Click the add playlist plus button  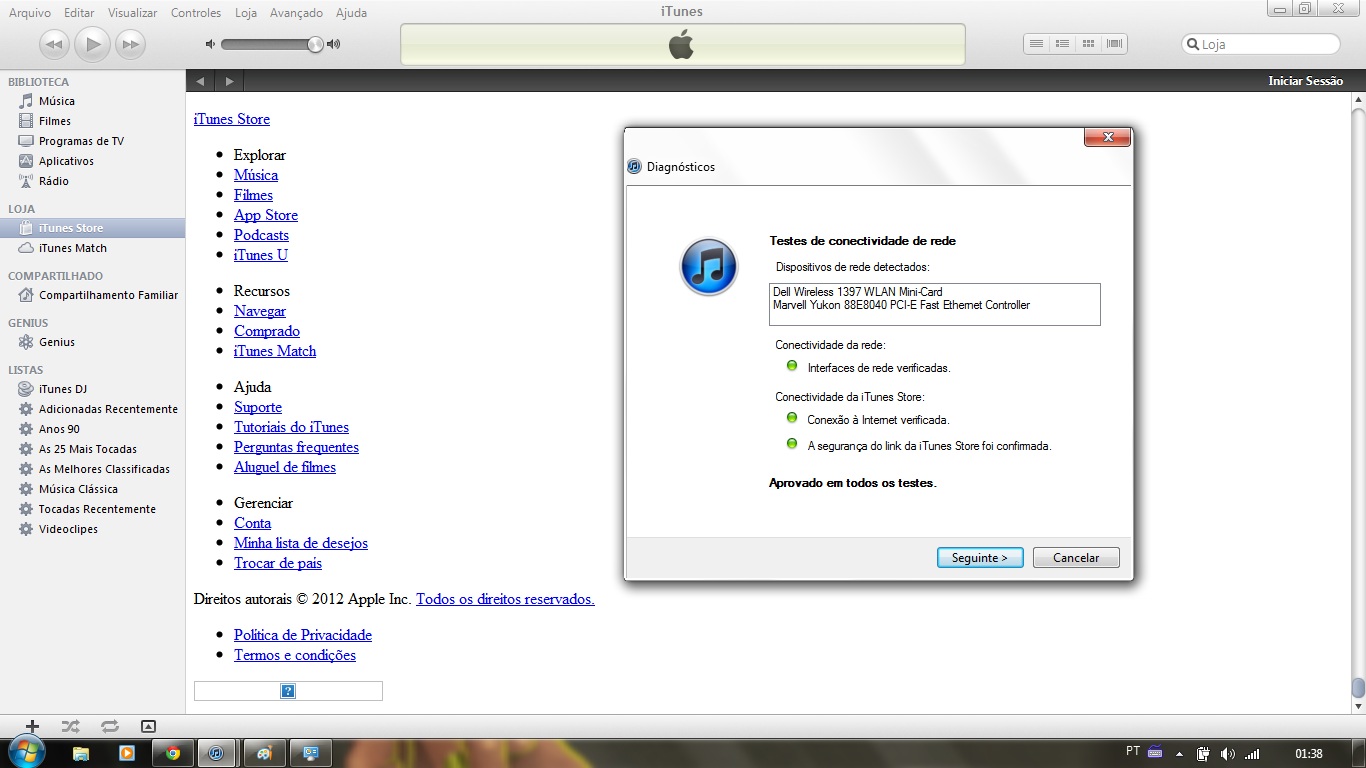(32, 727)
